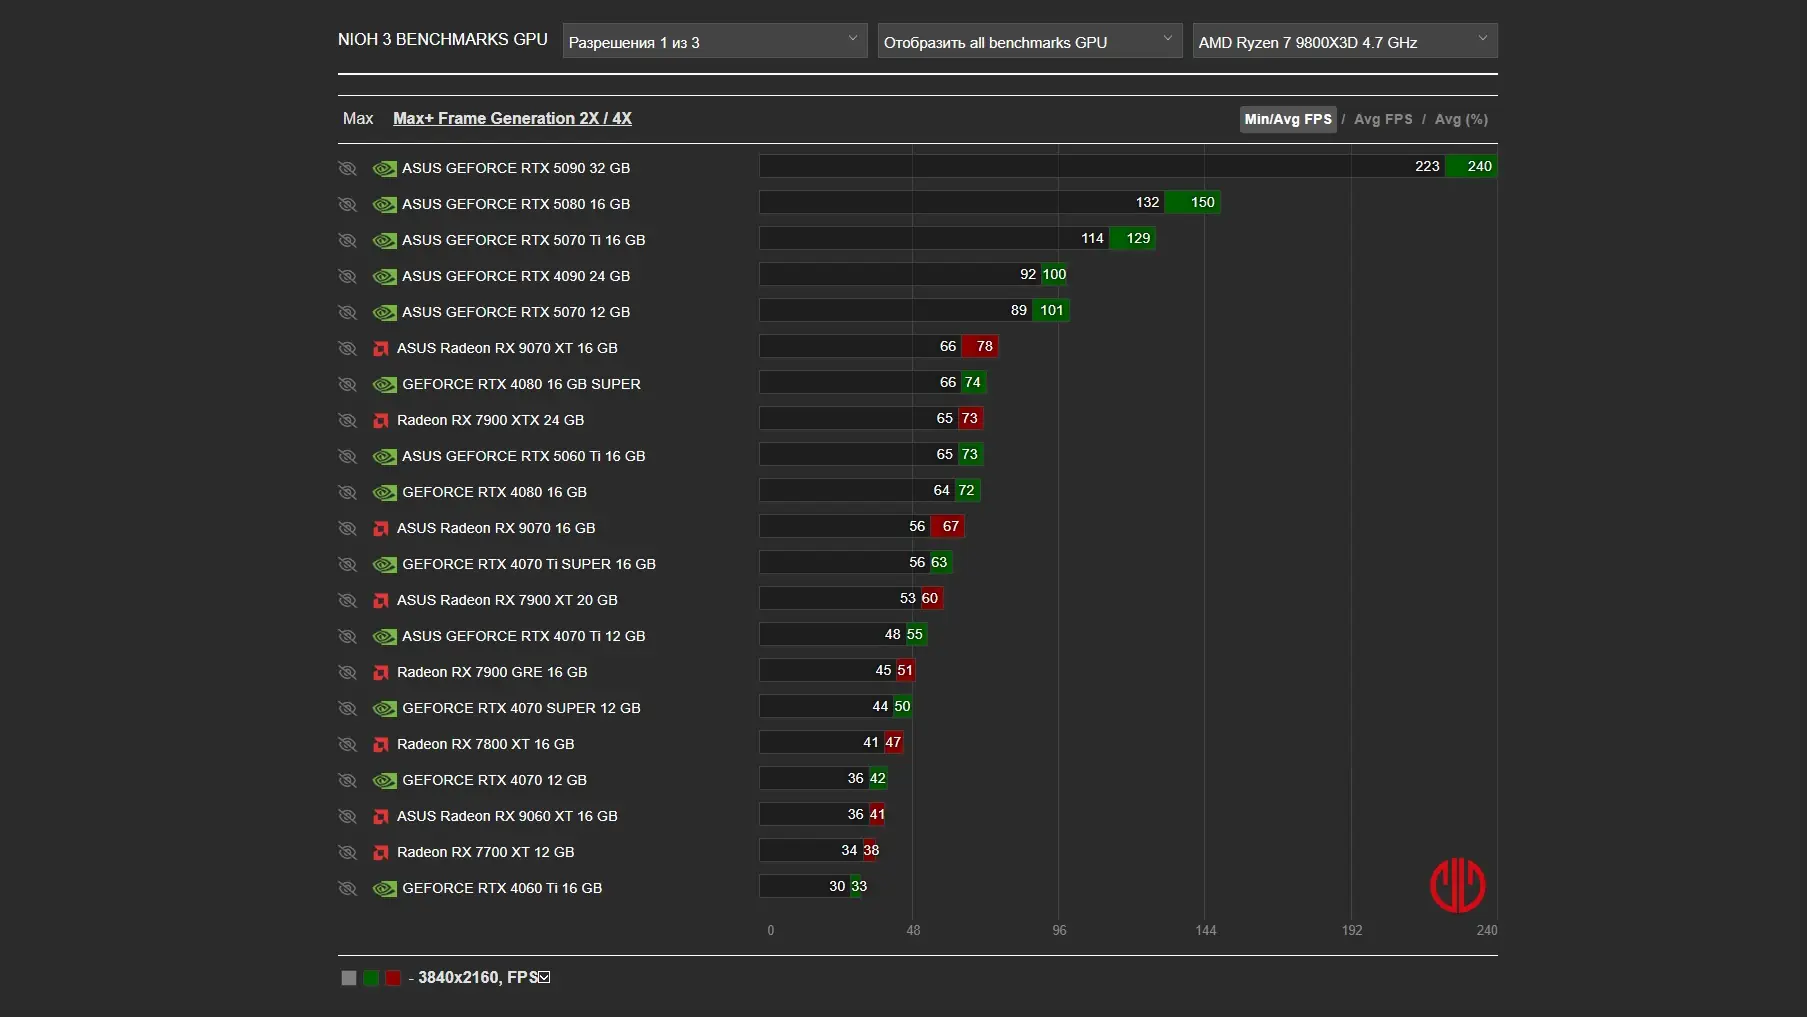Click the RTX 5080 benchmark bar

pos(990,202)
